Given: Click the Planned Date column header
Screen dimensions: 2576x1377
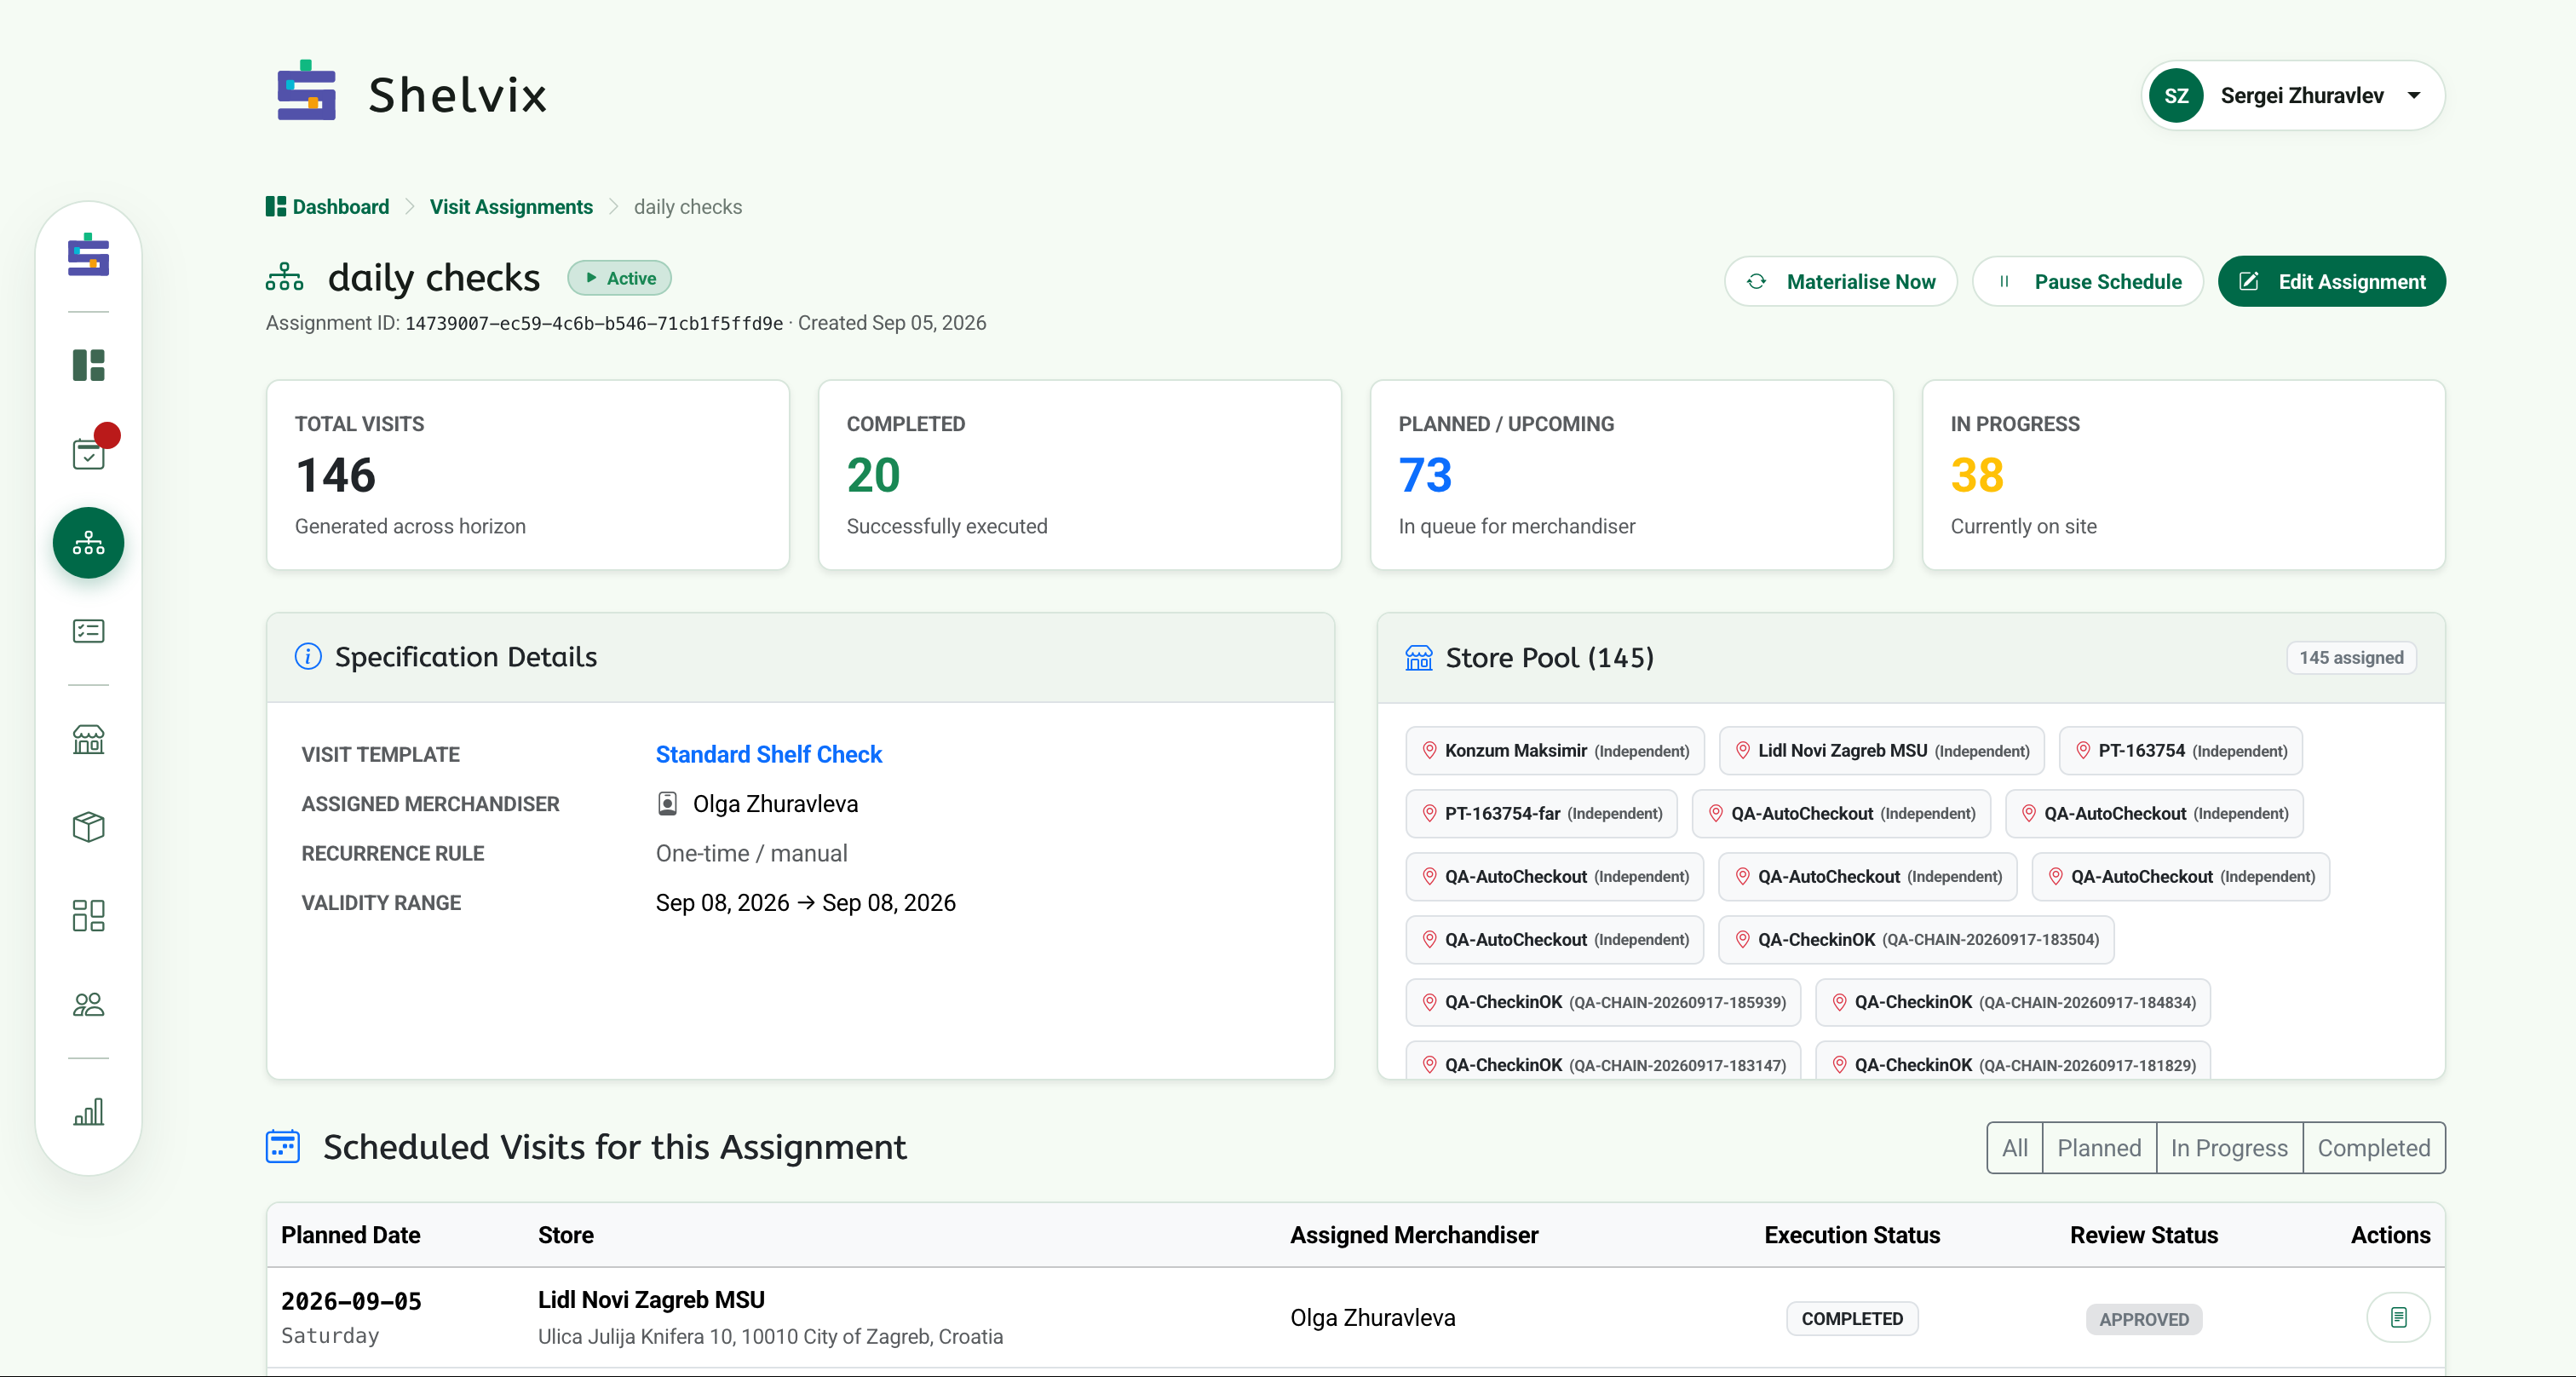Looking at the screenshot, I should click(351, 1234).
